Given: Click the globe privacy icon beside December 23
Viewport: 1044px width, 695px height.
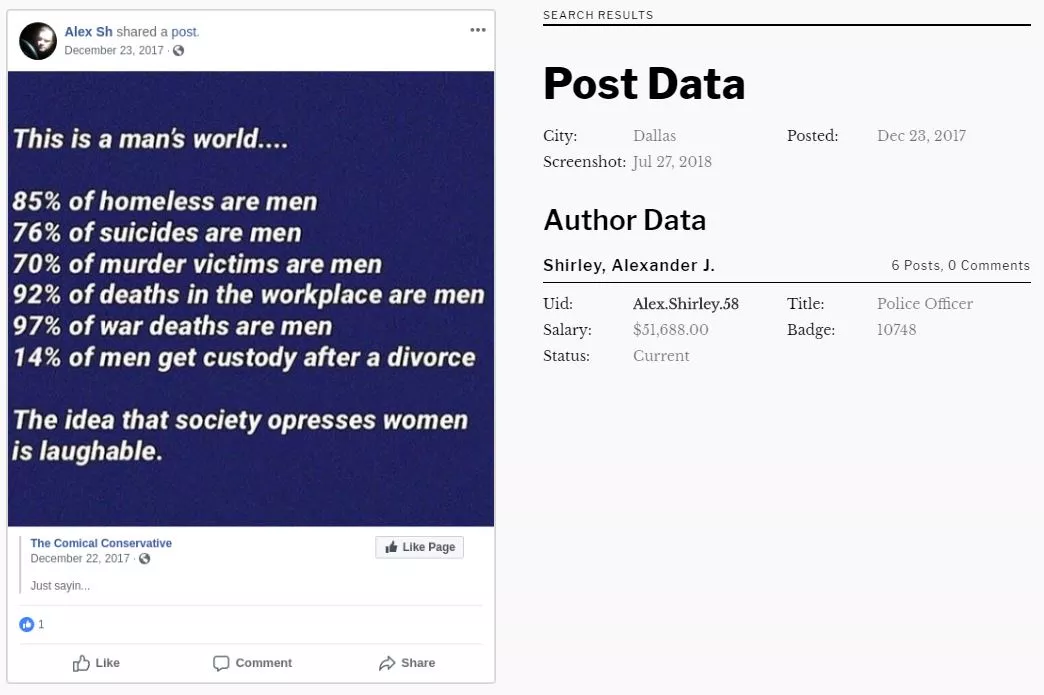Looking at the screenshot, I should pos(178,51).
